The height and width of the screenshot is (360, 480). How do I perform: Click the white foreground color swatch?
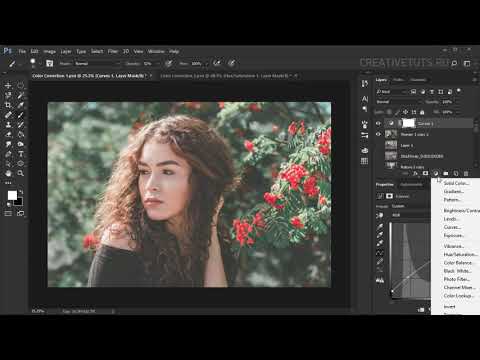[x=12, y=195]
